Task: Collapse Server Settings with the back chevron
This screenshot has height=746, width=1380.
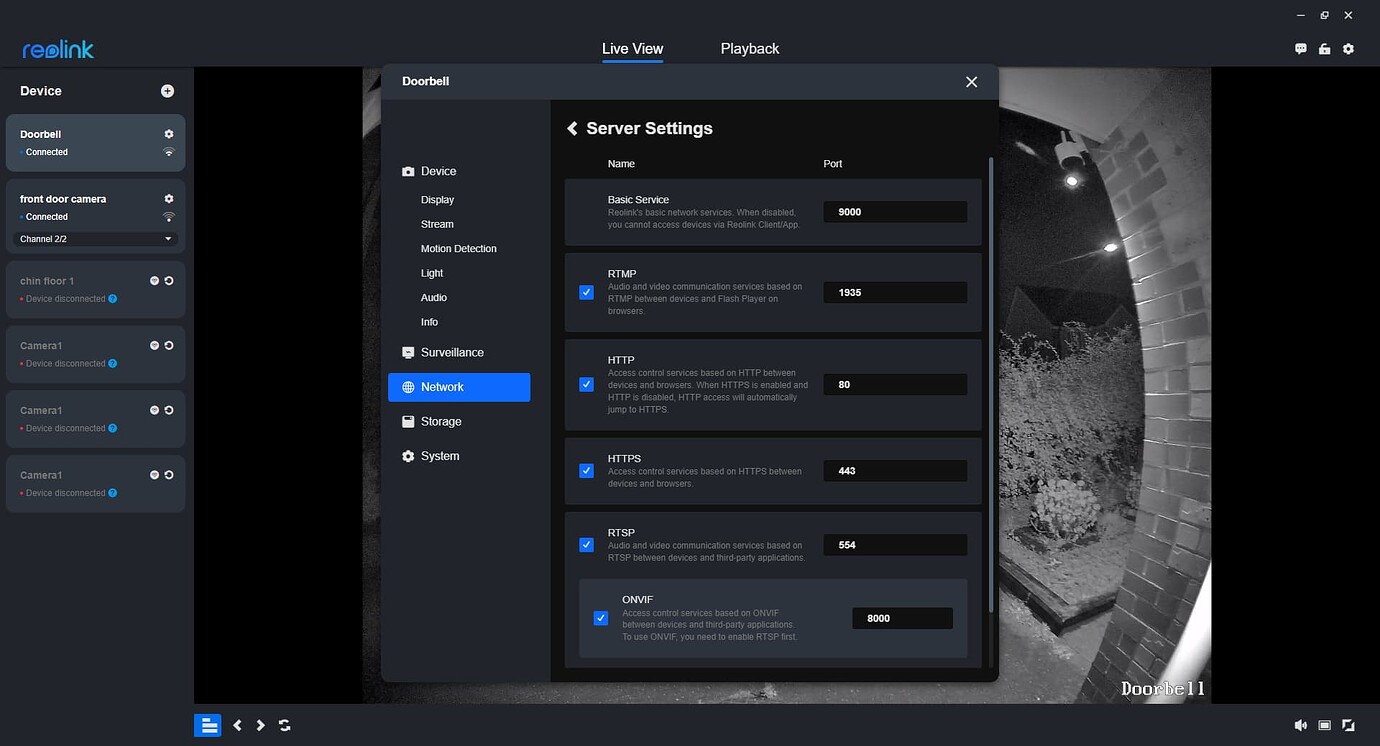Action: pyautogui.click(x=571, y=128)
